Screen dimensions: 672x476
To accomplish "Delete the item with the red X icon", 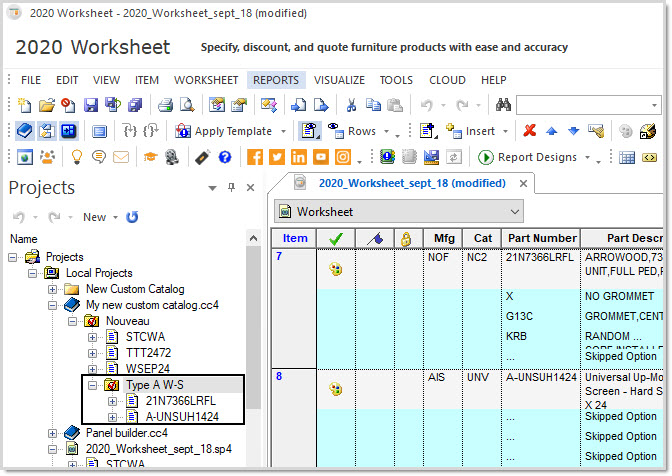I will coord(530,130).
